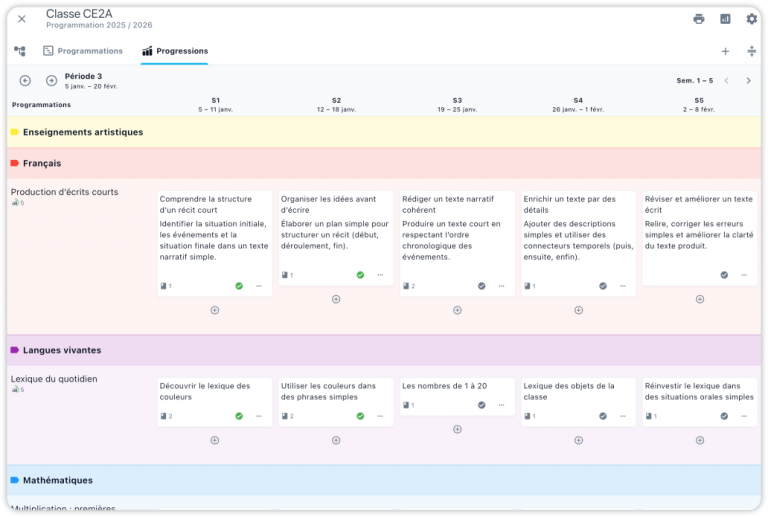Add item below Réinvestir le lexique card

(700, 441)
